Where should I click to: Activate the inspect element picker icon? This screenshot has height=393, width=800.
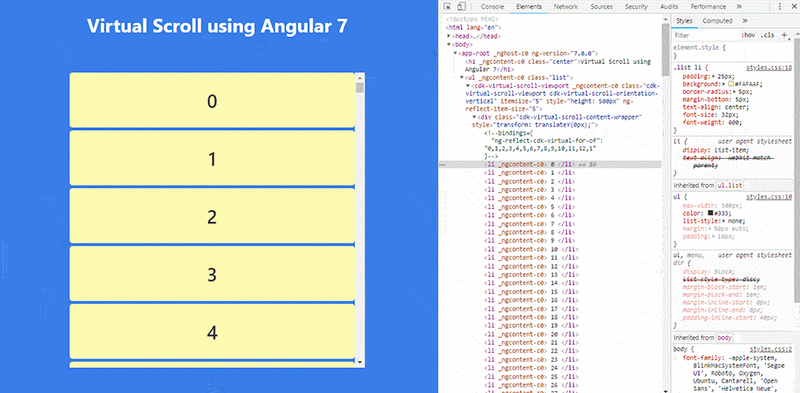pos(447,7)
